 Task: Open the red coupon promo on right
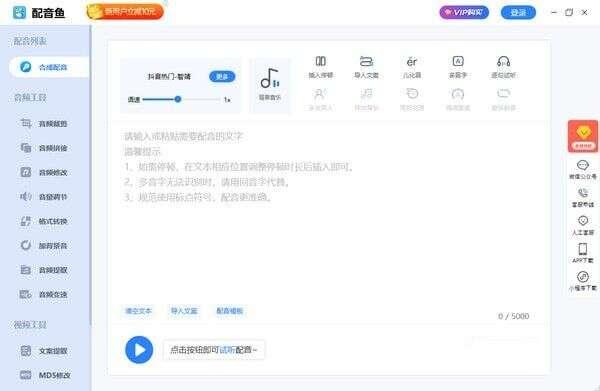click(x=583, y=136)
